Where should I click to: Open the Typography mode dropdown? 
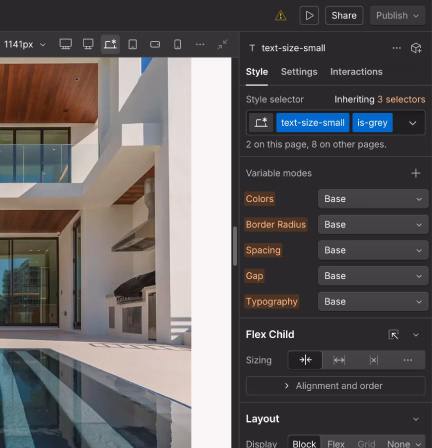[373, 302]
